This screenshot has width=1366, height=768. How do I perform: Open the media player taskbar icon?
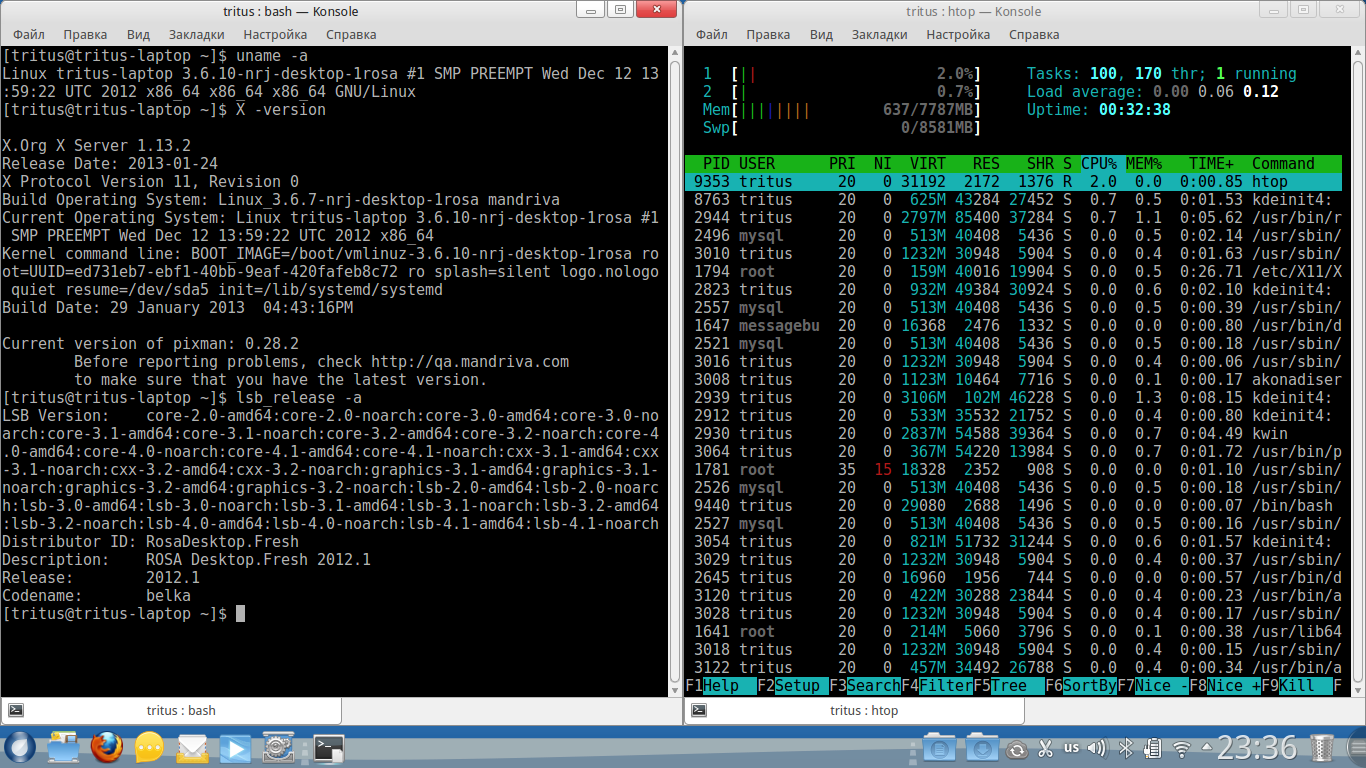(235, 748)
